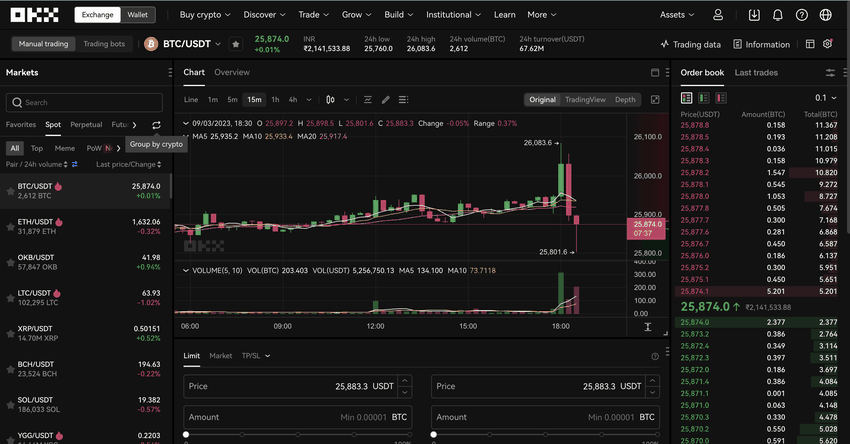This screenshot has height=444, width=850.
Task: Open the candlestick chart type icon
Action: (x=330, y=100)
